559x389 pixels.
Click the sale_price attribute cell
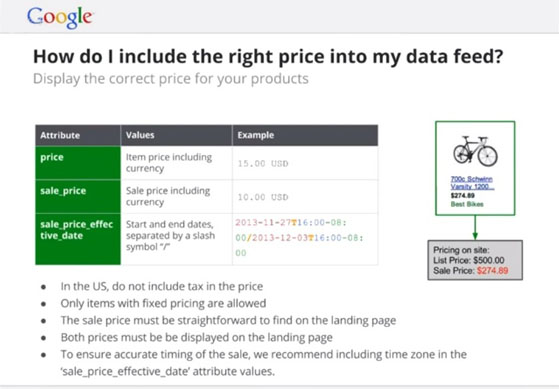pyautogui.click(x=78, y=196)
